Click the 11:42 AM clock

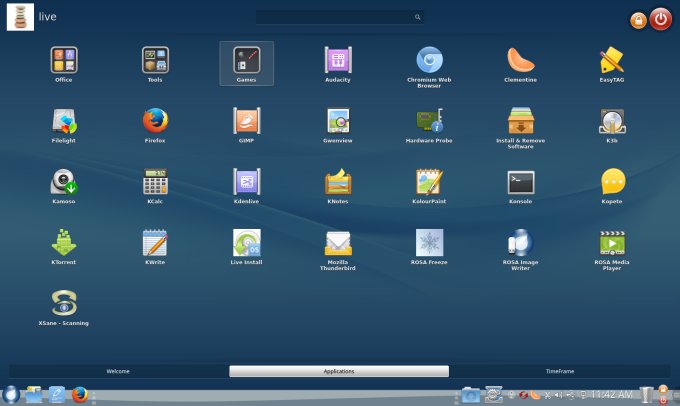pyautogui.click(x=611, y=394)
